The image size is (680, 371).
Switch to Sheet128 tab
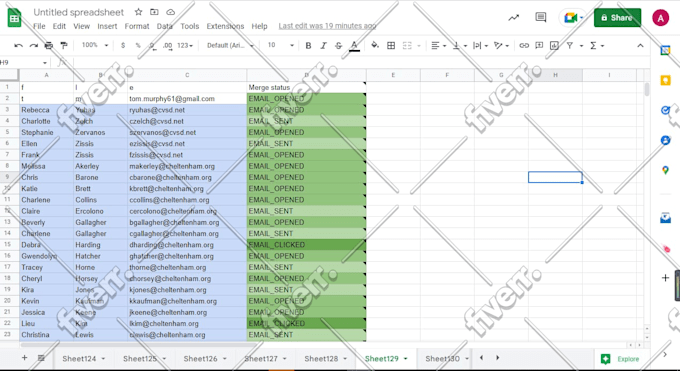click(x=321, y=358)
